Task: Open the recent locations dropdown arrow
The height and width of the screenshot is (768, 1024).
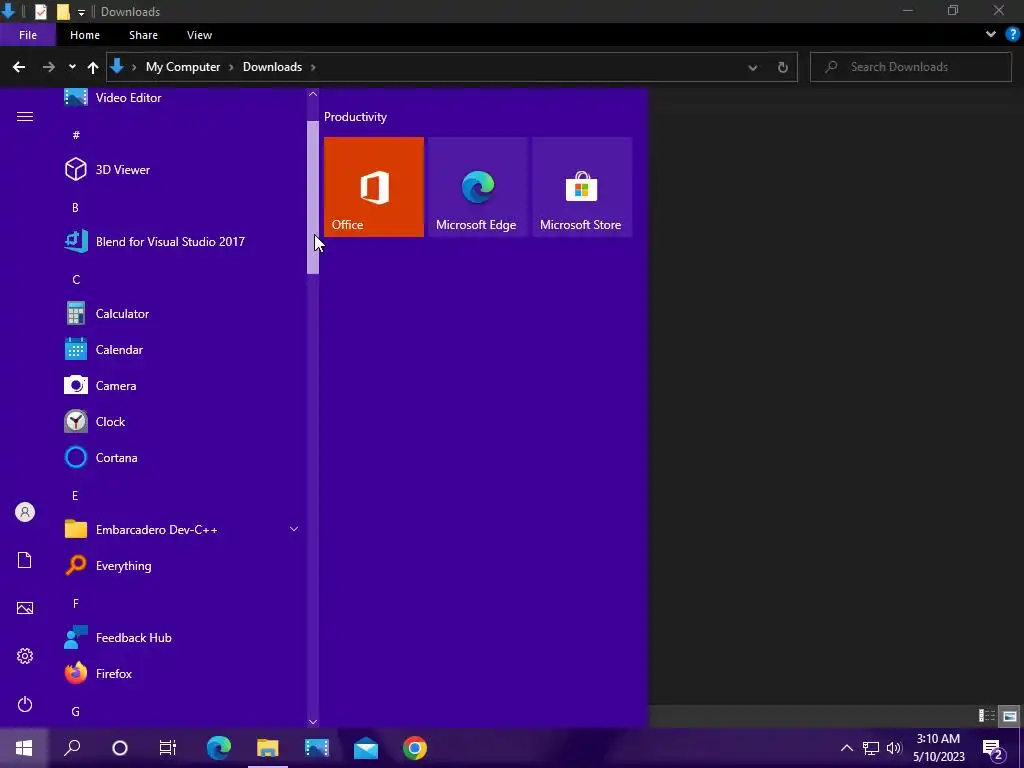Action: tap(72, 67)
